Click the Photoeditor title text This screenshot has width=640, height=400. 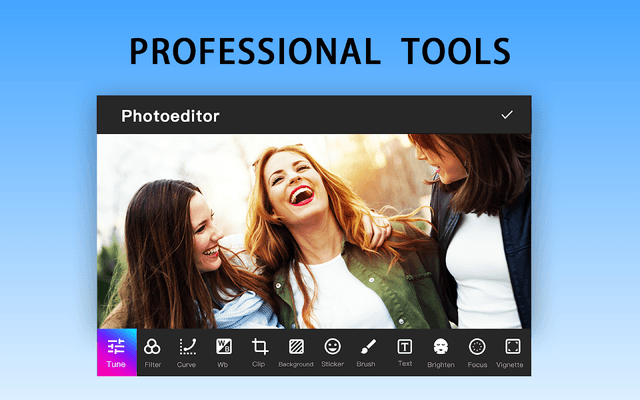coord(170,116)
